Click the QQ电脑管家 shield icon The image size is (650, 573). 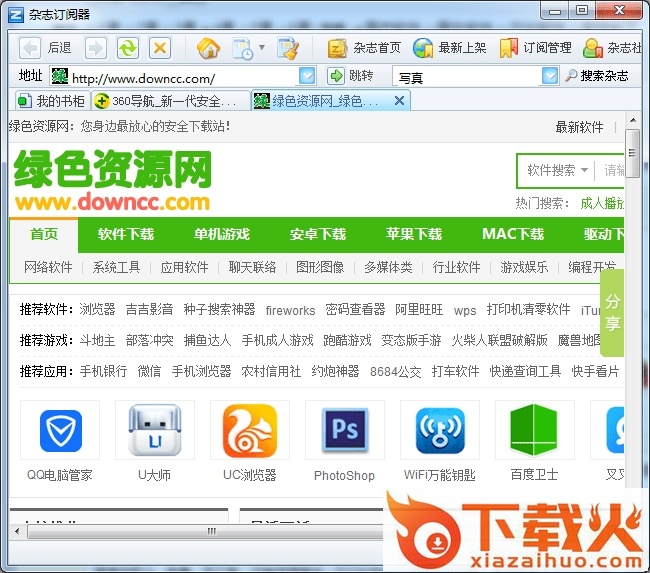(x=60, y=431)
